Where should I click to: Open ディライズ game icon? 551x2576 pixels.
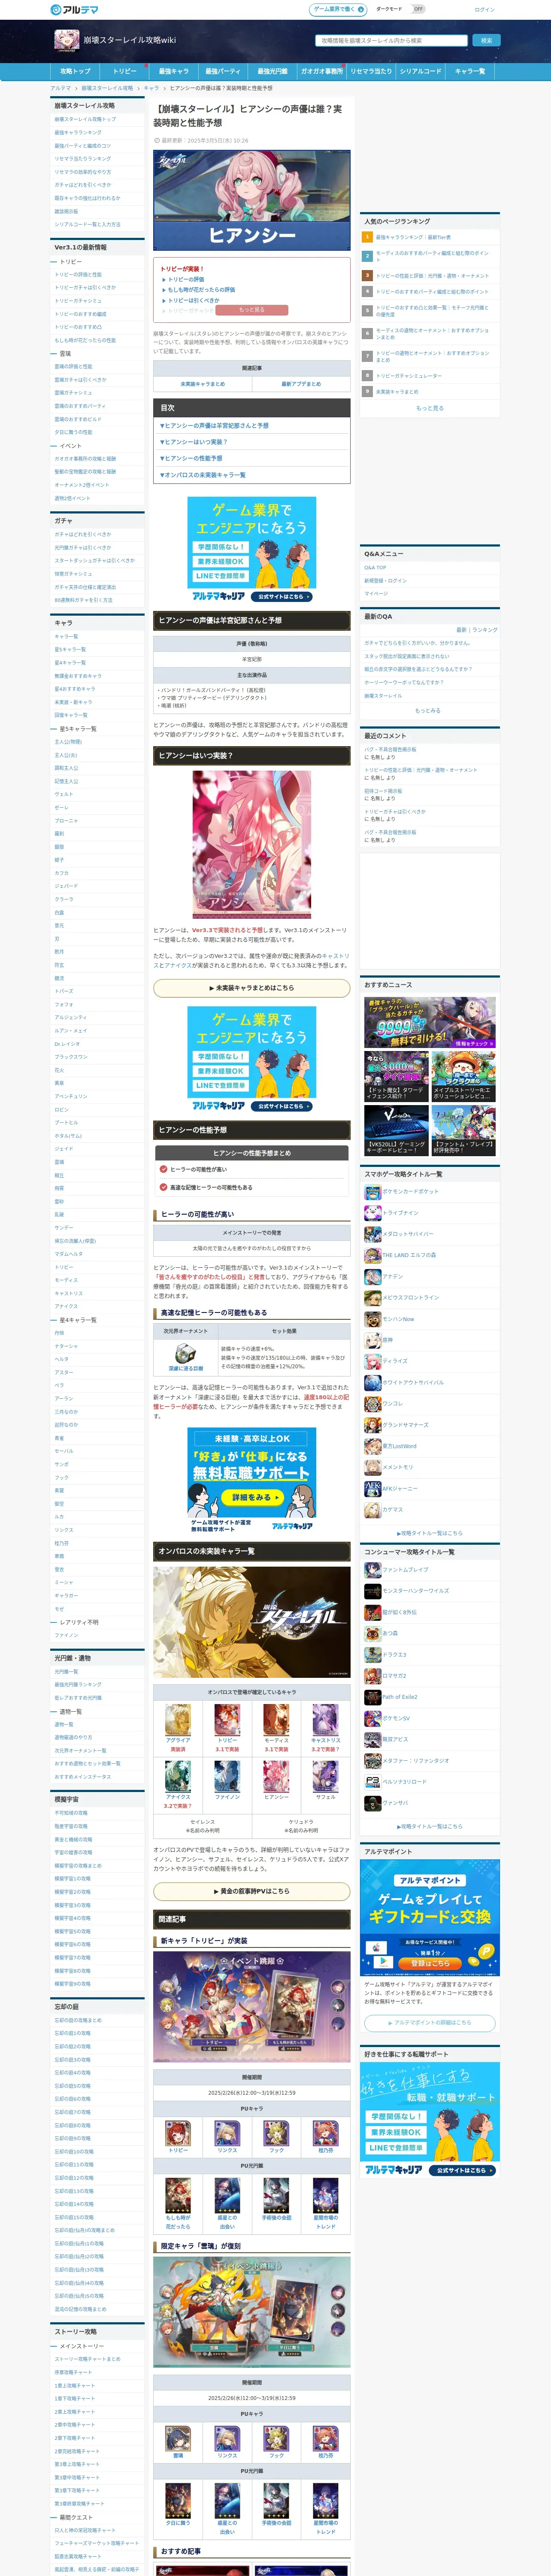(x=372, y=1361)
